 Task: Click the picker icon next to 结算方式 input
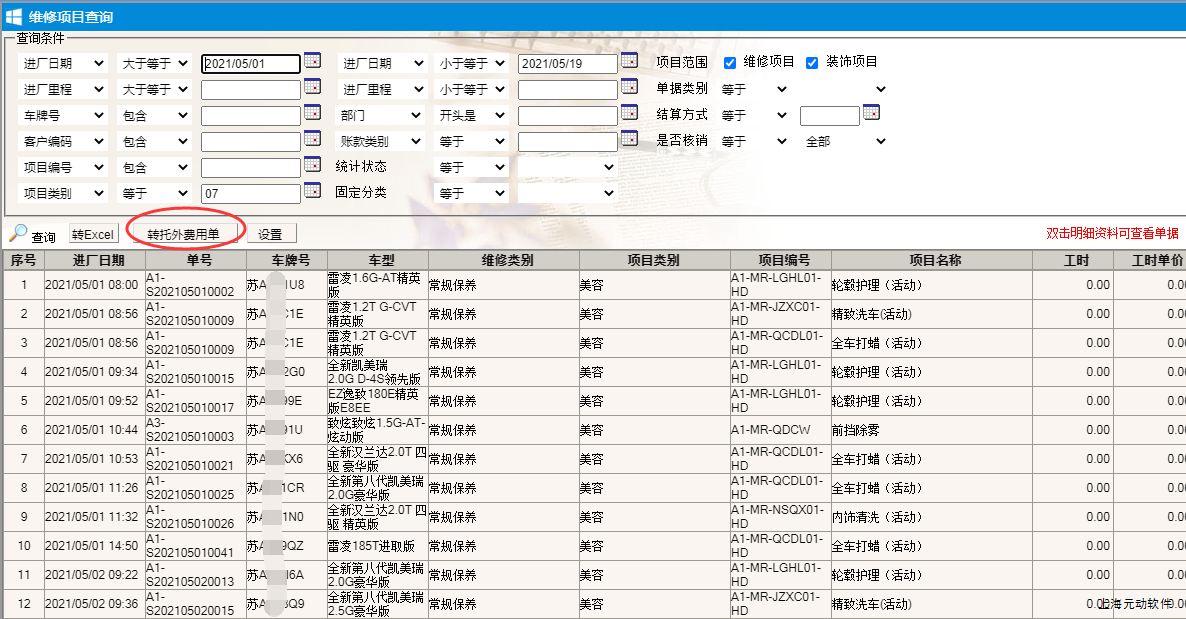(870, 113)
